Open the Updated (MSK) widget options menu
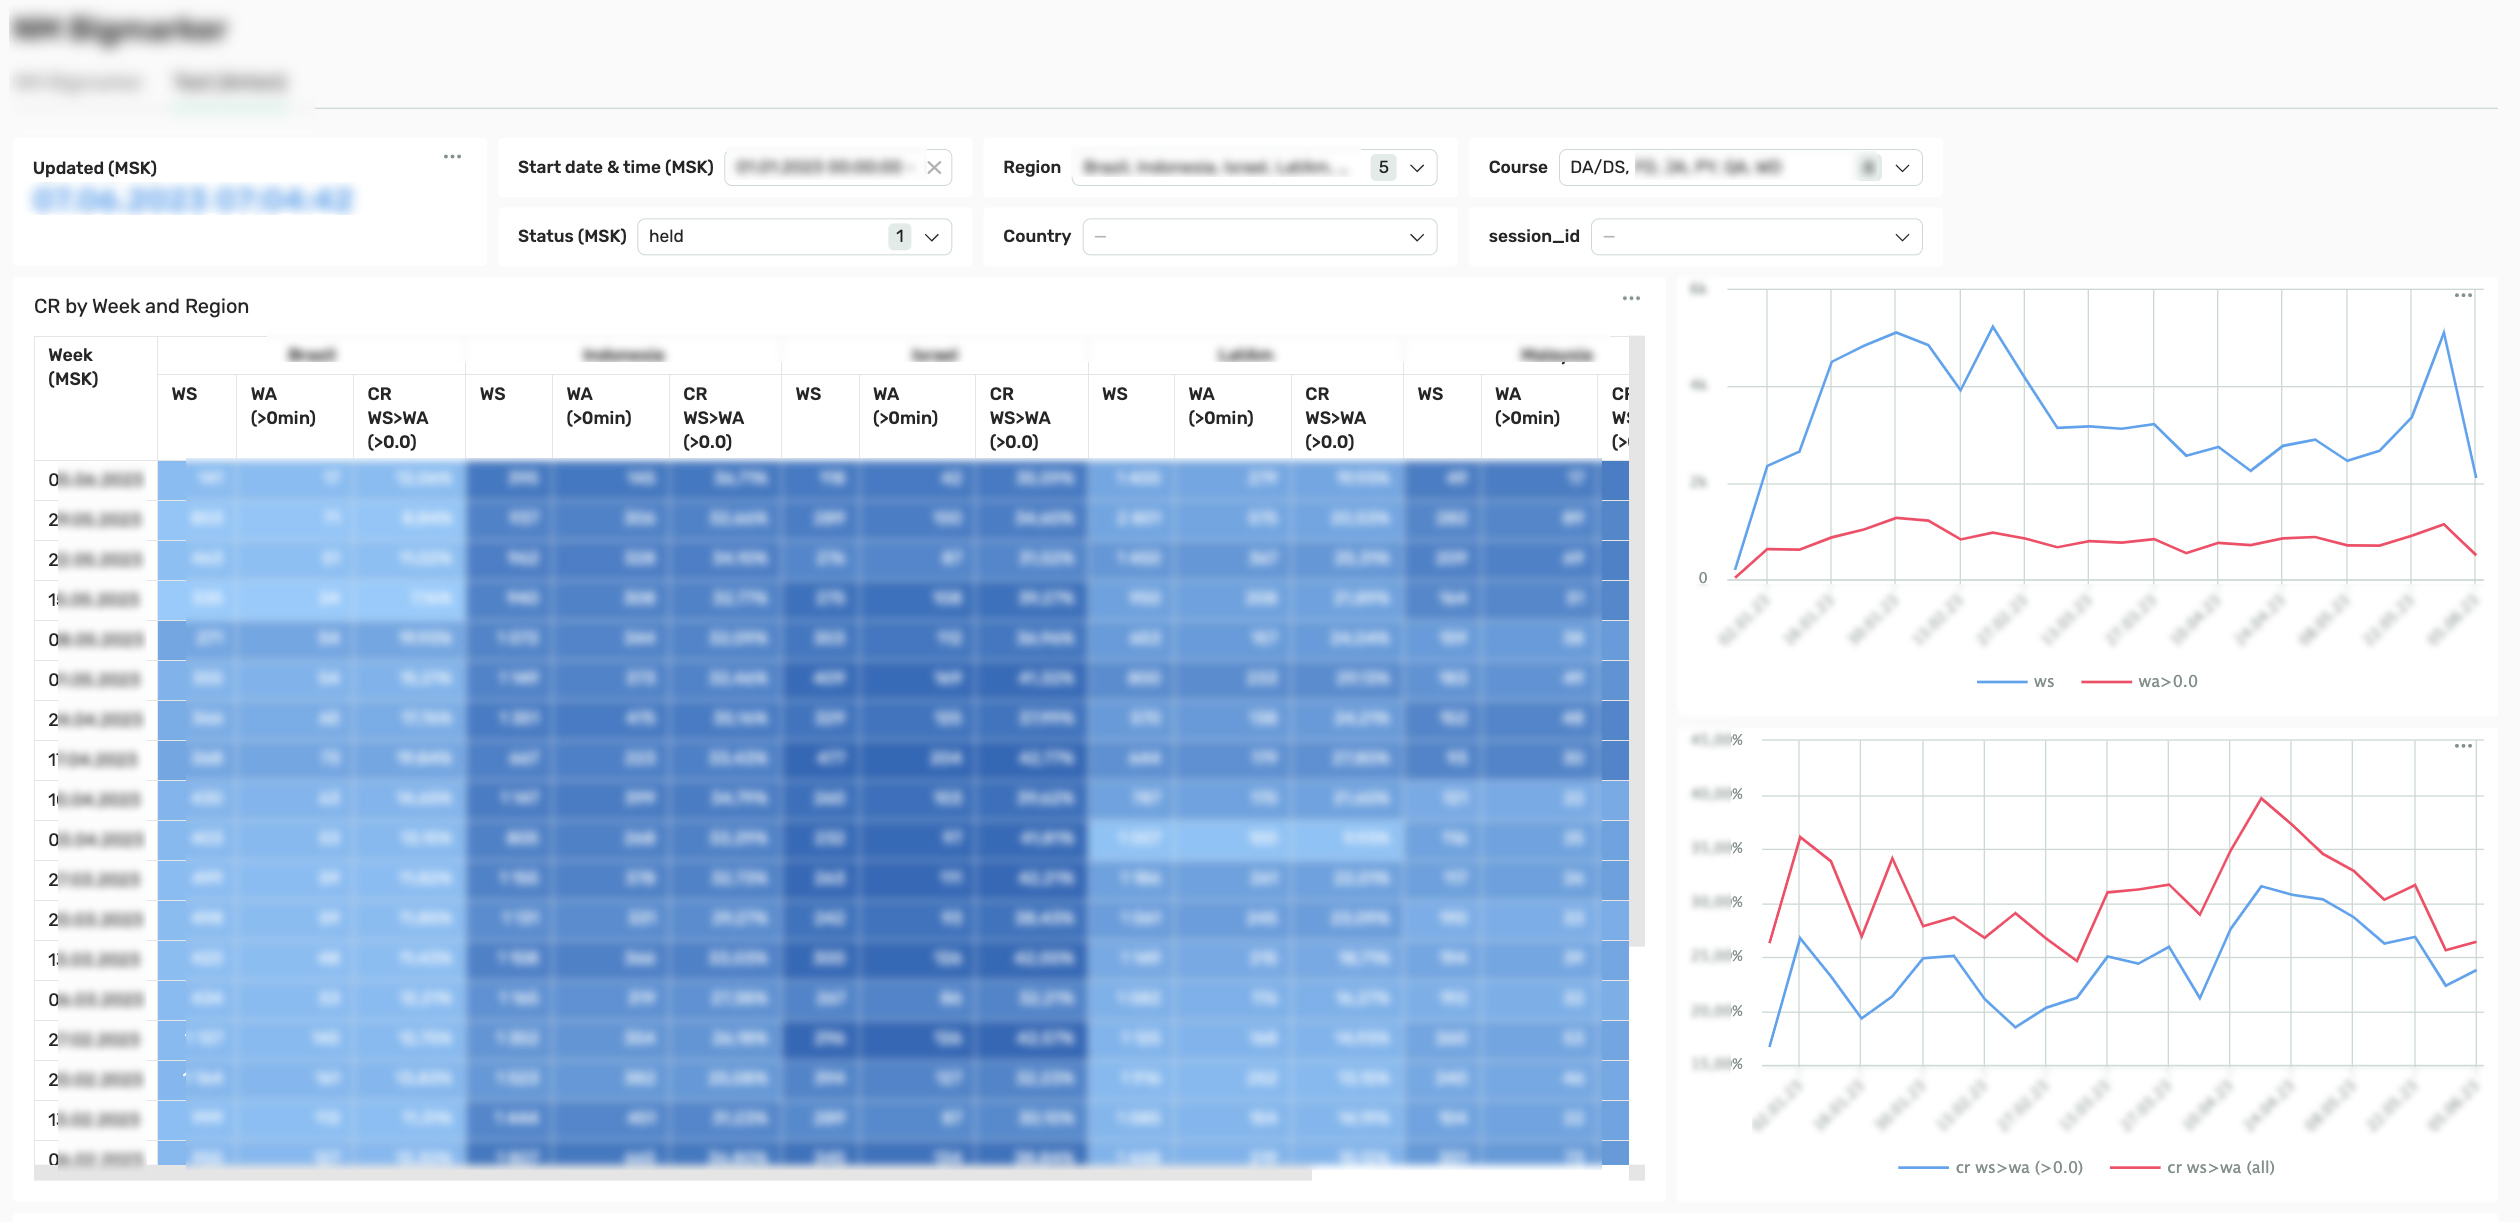 452,157
